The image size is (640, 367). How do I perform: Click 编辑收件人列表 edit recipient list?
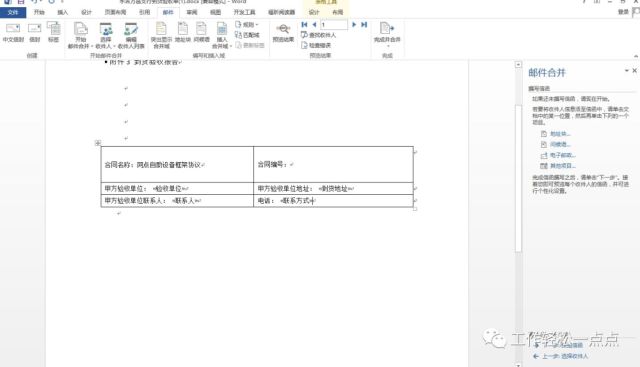coord(131,35)
